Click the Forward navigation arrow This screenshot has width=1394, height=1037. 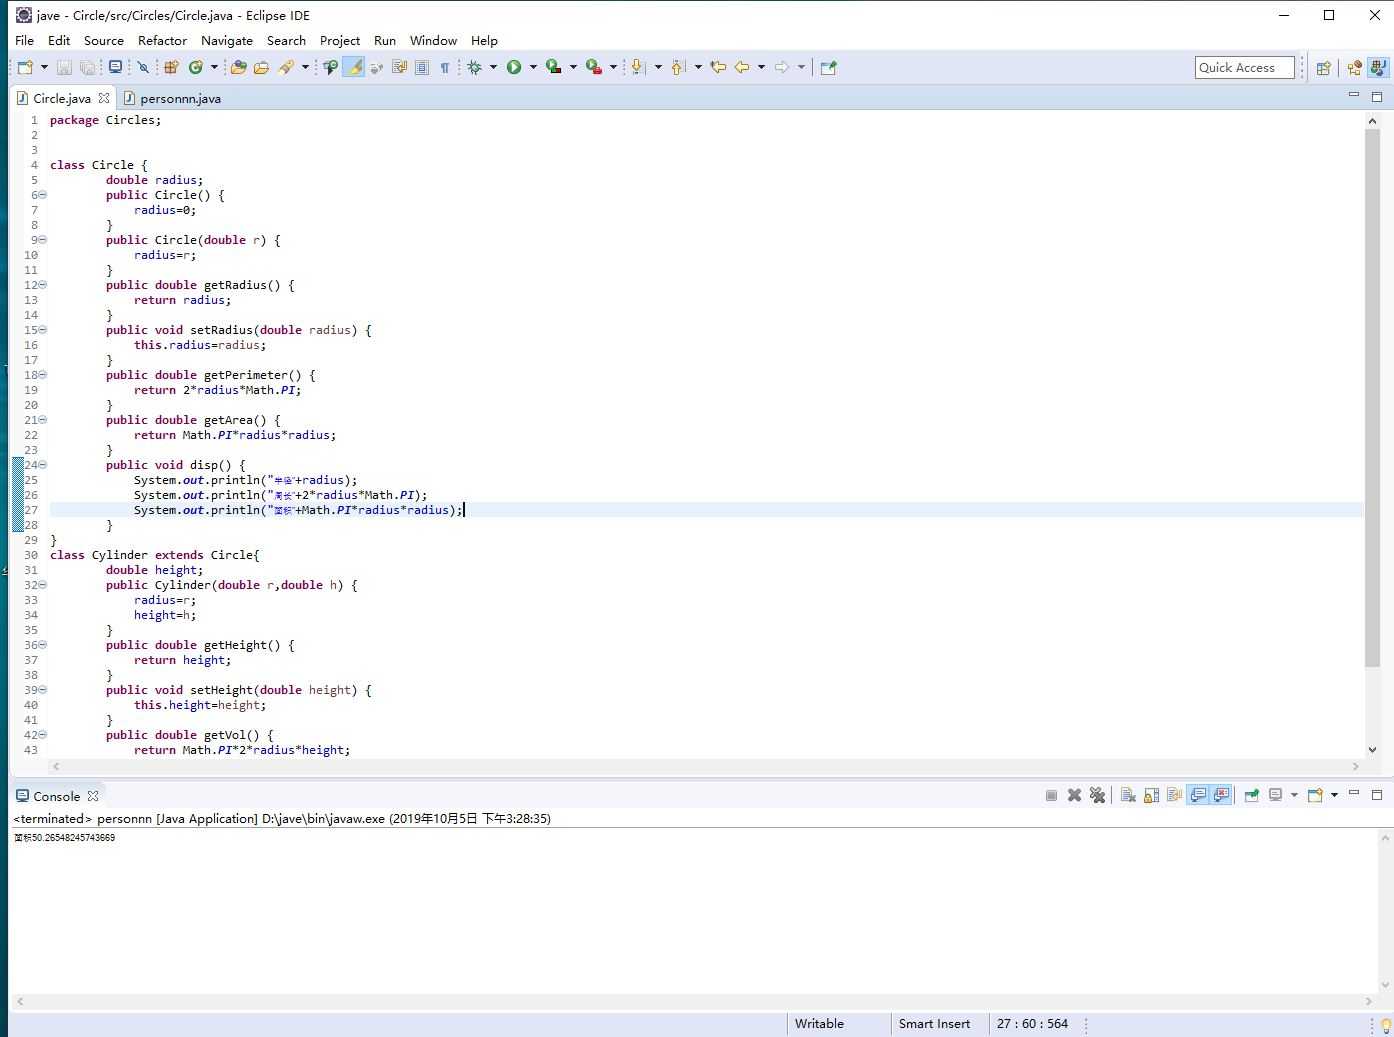click(782, 67)
